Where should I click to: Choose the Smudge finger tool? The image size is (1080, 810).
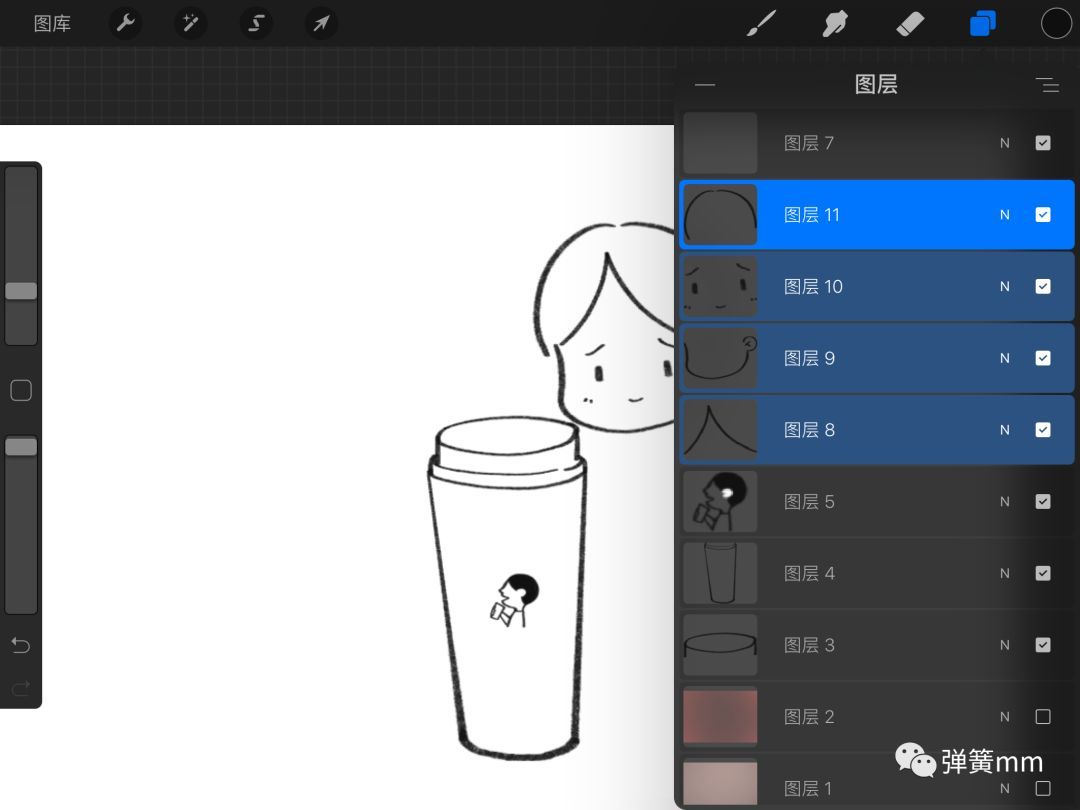pyautogui.click(x=835, y=23)
